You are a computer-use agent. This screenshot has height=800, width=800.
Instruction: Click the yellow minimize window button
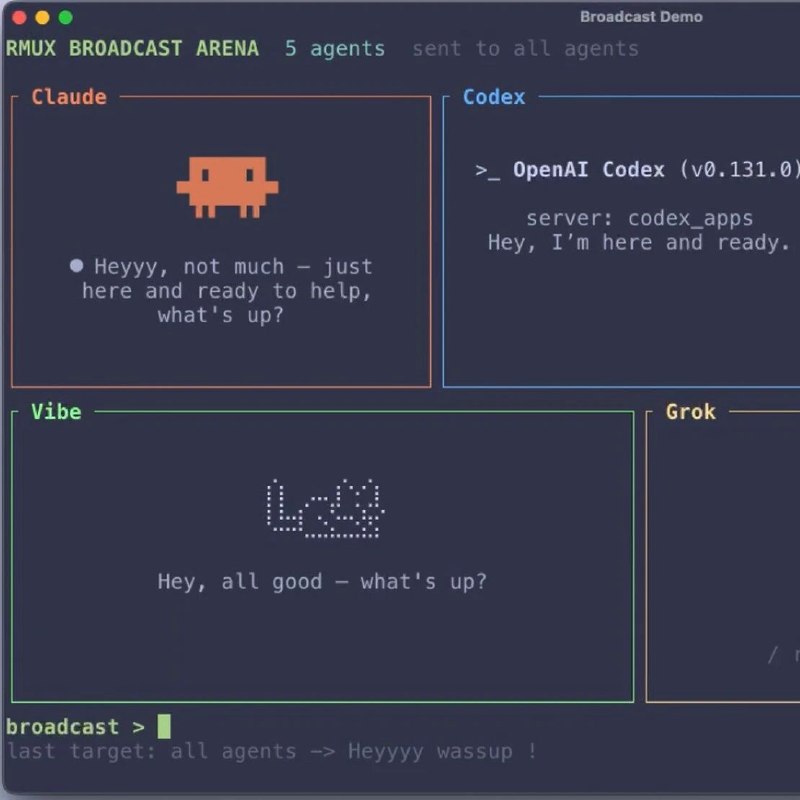click(x=42, y=18)
